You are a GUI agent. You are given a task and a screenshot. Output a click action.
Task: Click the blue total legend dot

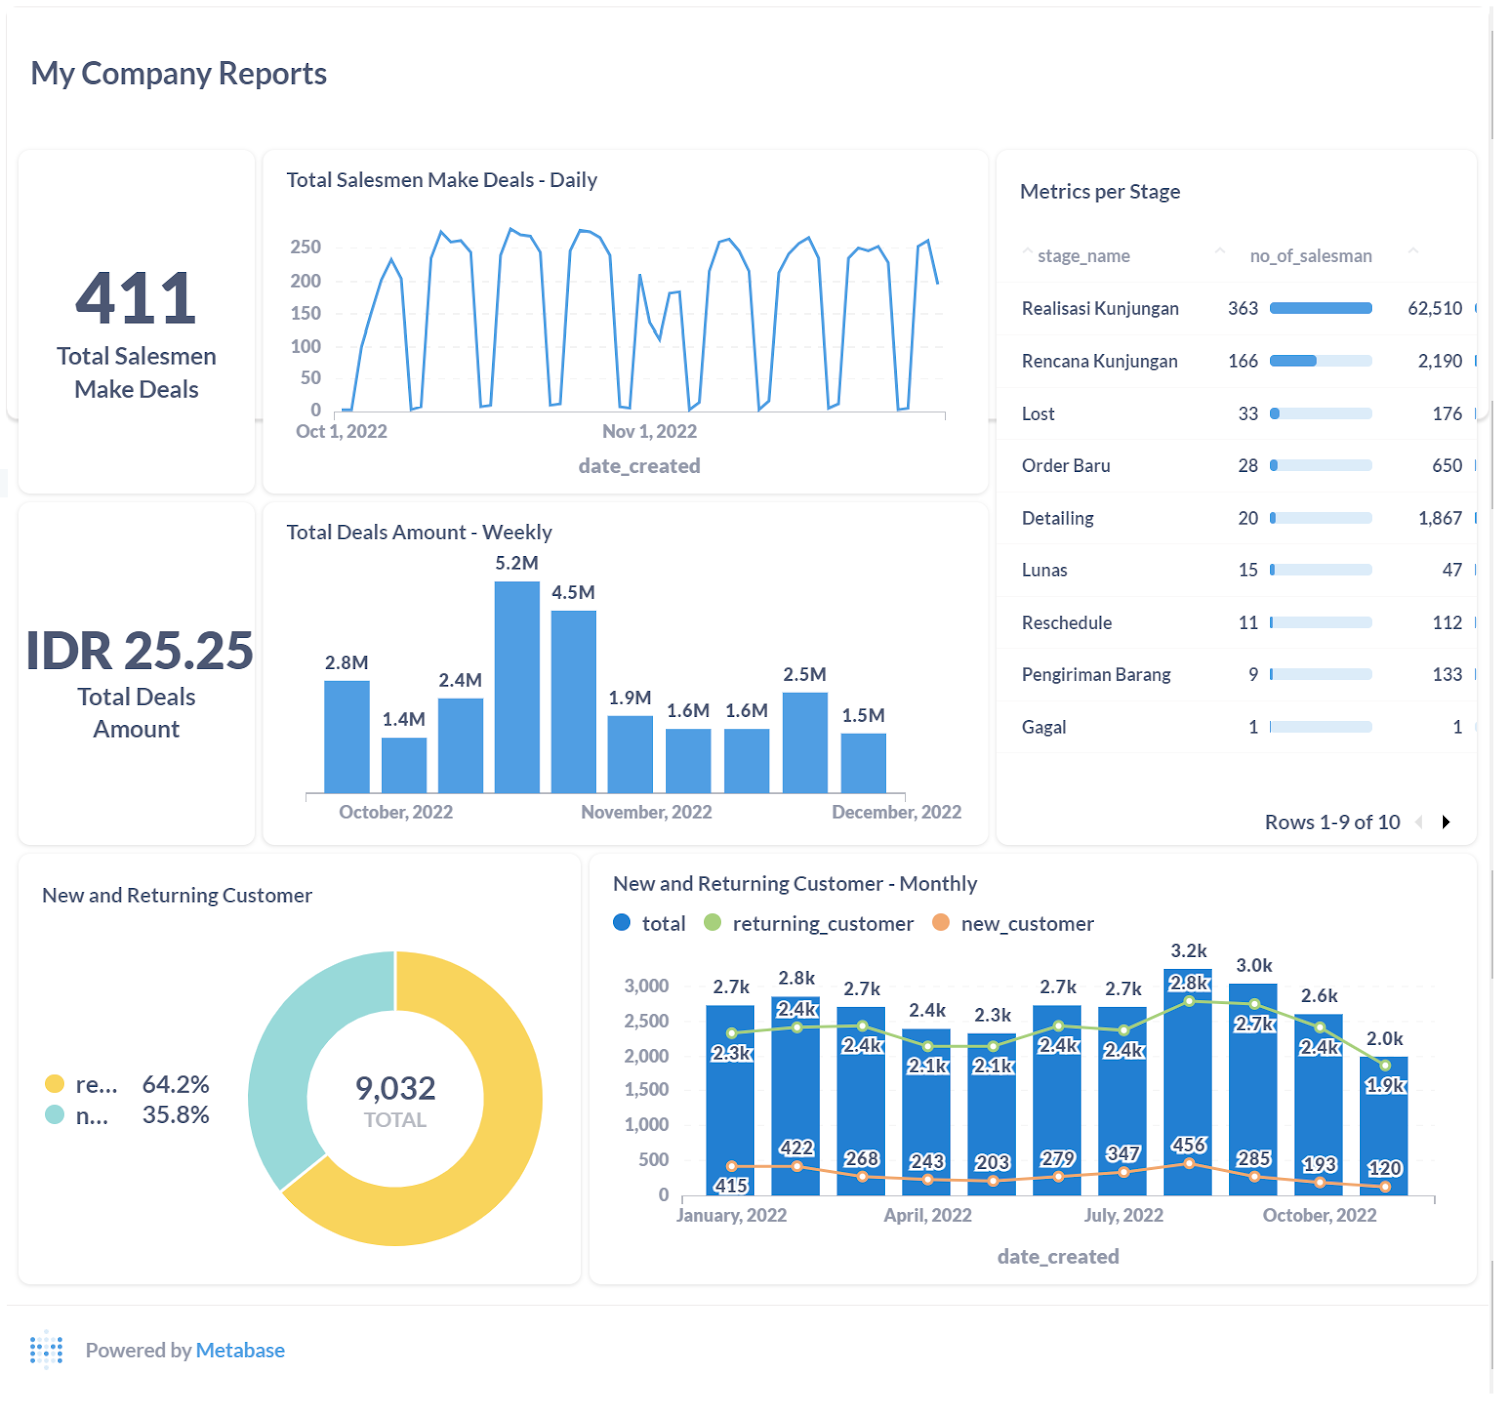tap(622, 923)
